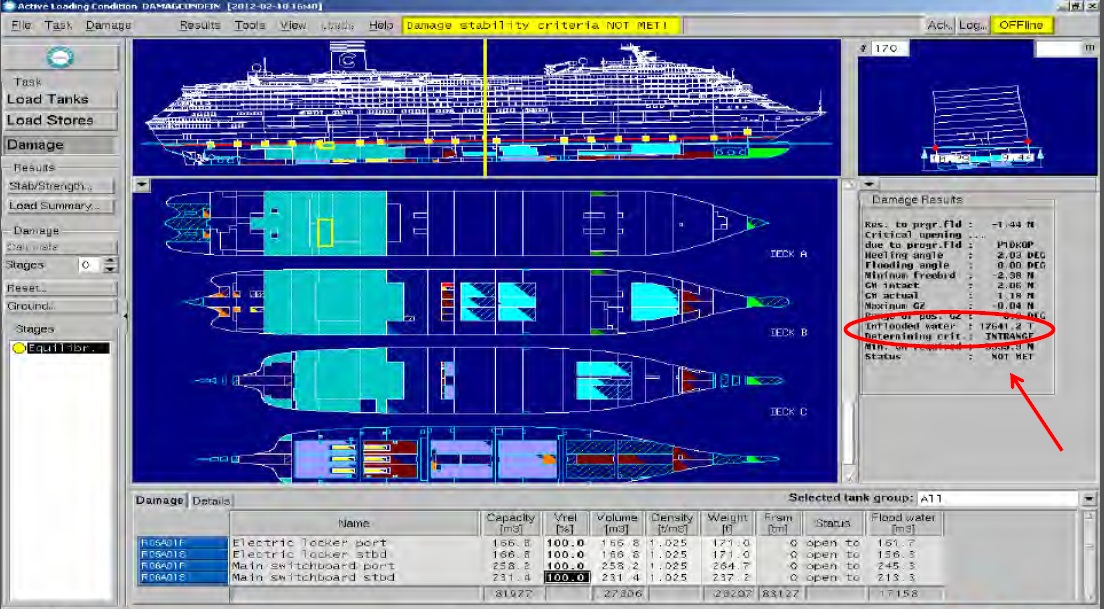
Task: Expand the Selected tank group dropdown
Action: (x=1089, y=499)
